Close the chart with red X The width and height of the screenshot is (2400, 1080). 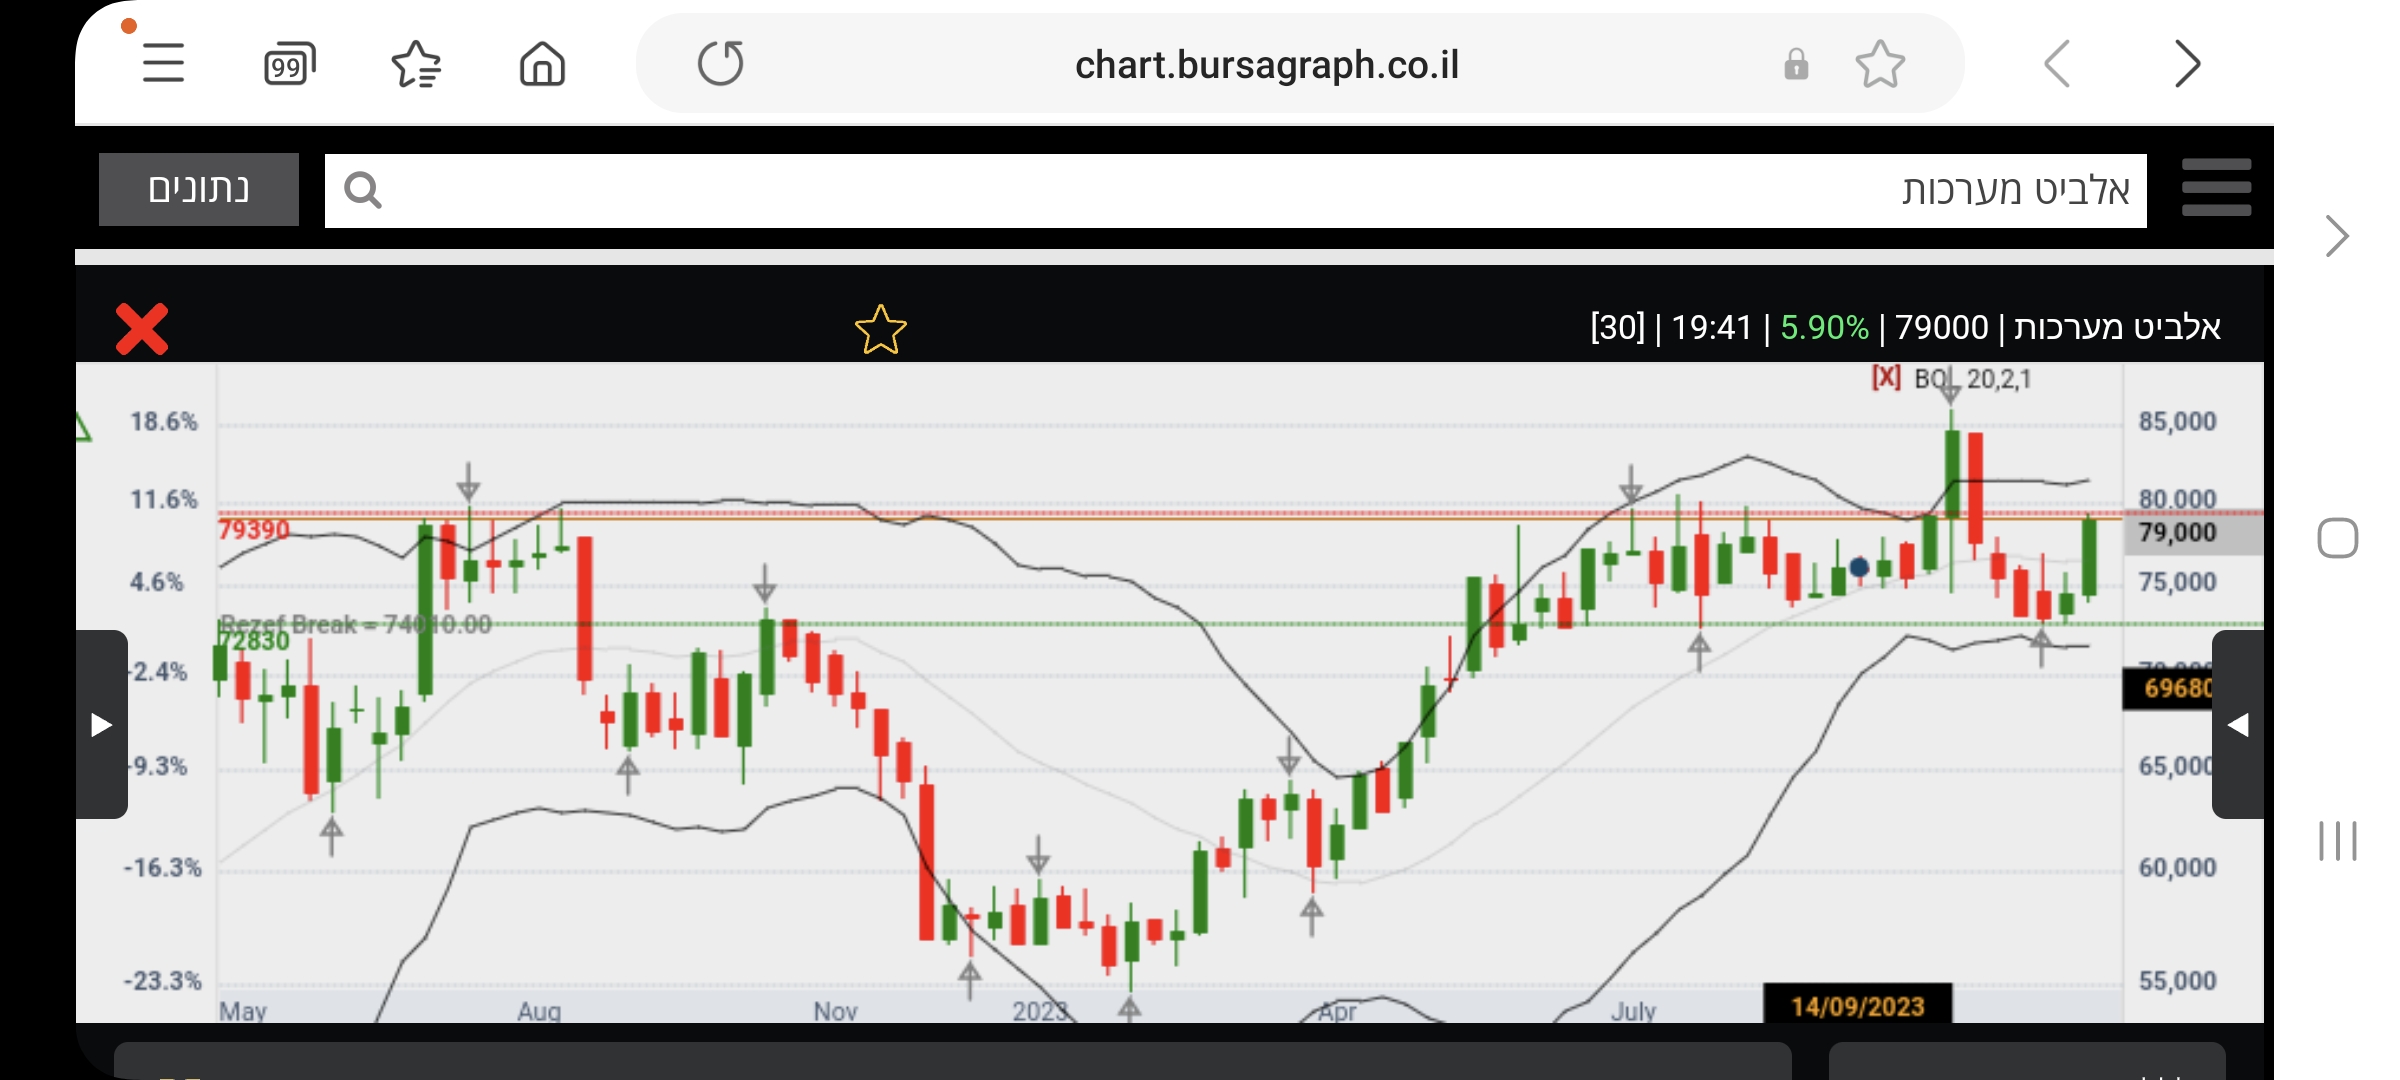pyautogui.click(x=142, y=329)
